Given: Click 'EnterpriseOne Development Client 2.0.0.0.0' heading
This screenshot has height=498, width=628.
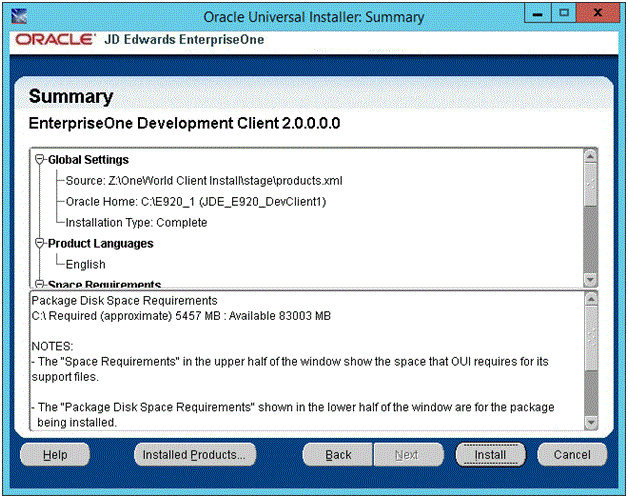Looking at the screenshot, I should [x=185, y=123].
